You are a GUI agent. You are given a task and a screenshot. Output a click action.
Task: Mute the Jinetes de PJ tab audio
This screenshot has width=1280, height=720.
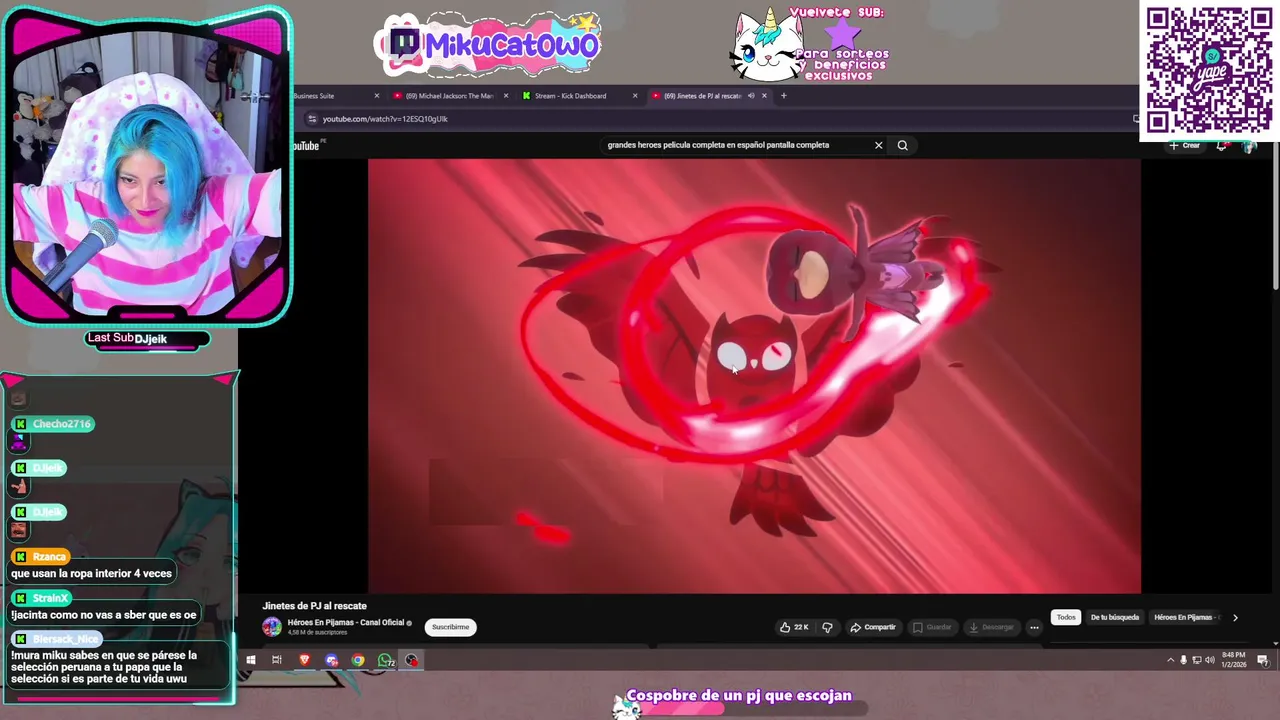751,96
